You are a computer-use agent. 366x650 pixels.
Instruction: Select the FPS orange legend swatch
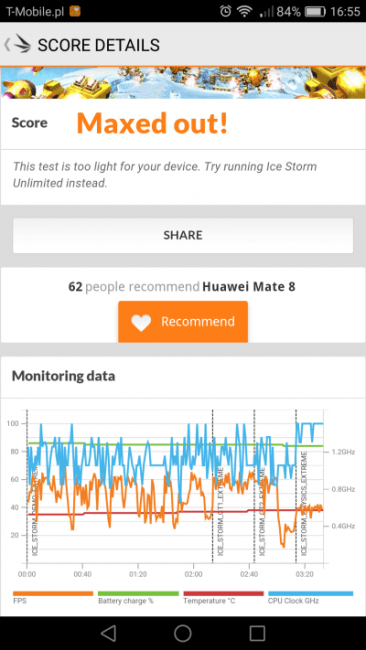53,594
